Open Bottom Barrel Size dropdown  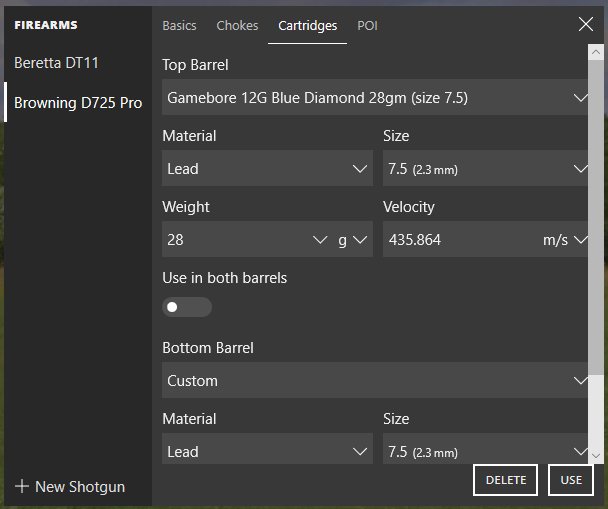[x=485, y=452]
